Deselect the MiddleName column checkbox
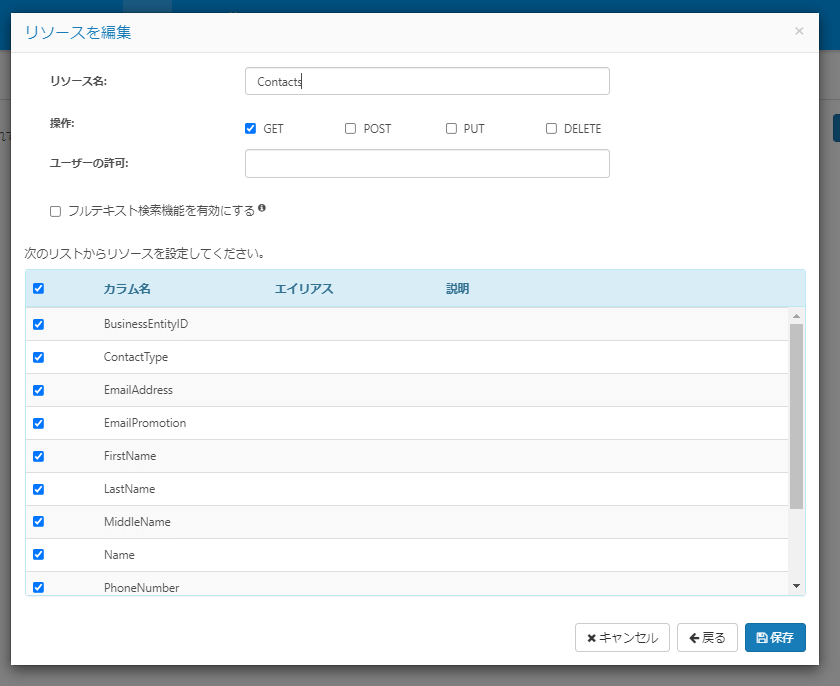The width and height of the screenshot is (840, 686). 39,522
